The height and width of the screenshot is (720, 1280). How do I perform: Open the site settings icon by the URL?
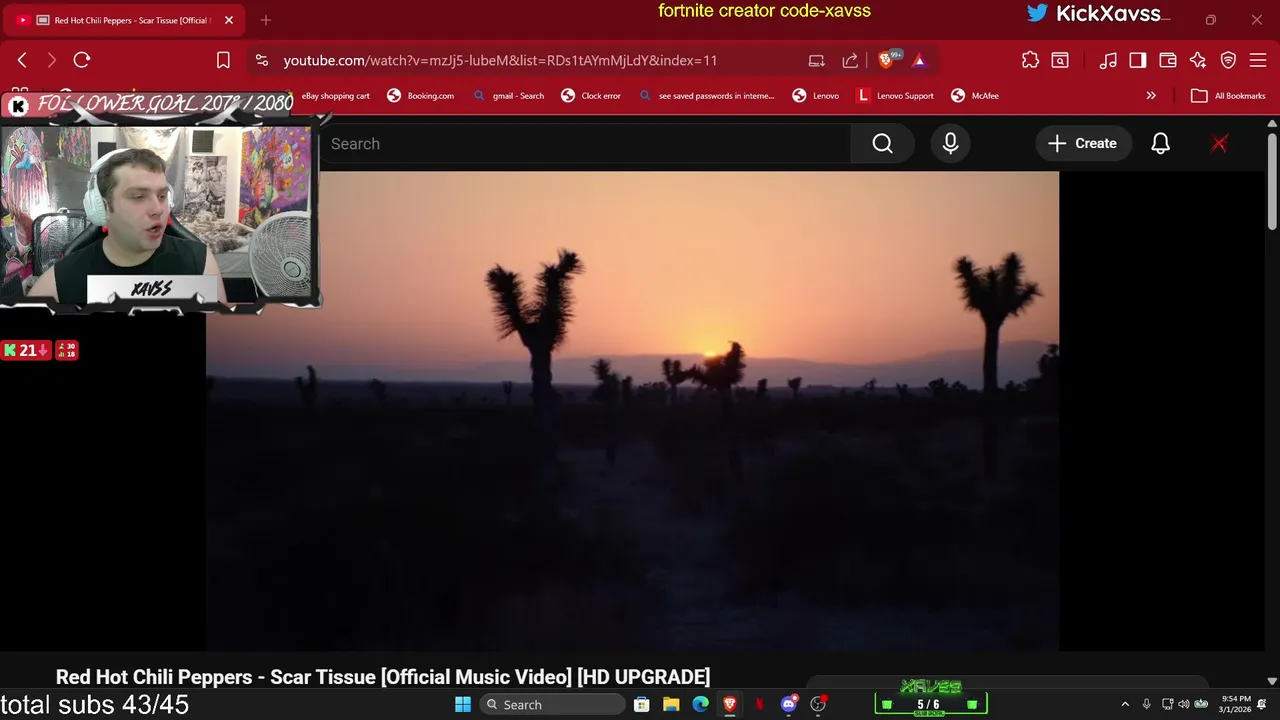tap(262, 60)
